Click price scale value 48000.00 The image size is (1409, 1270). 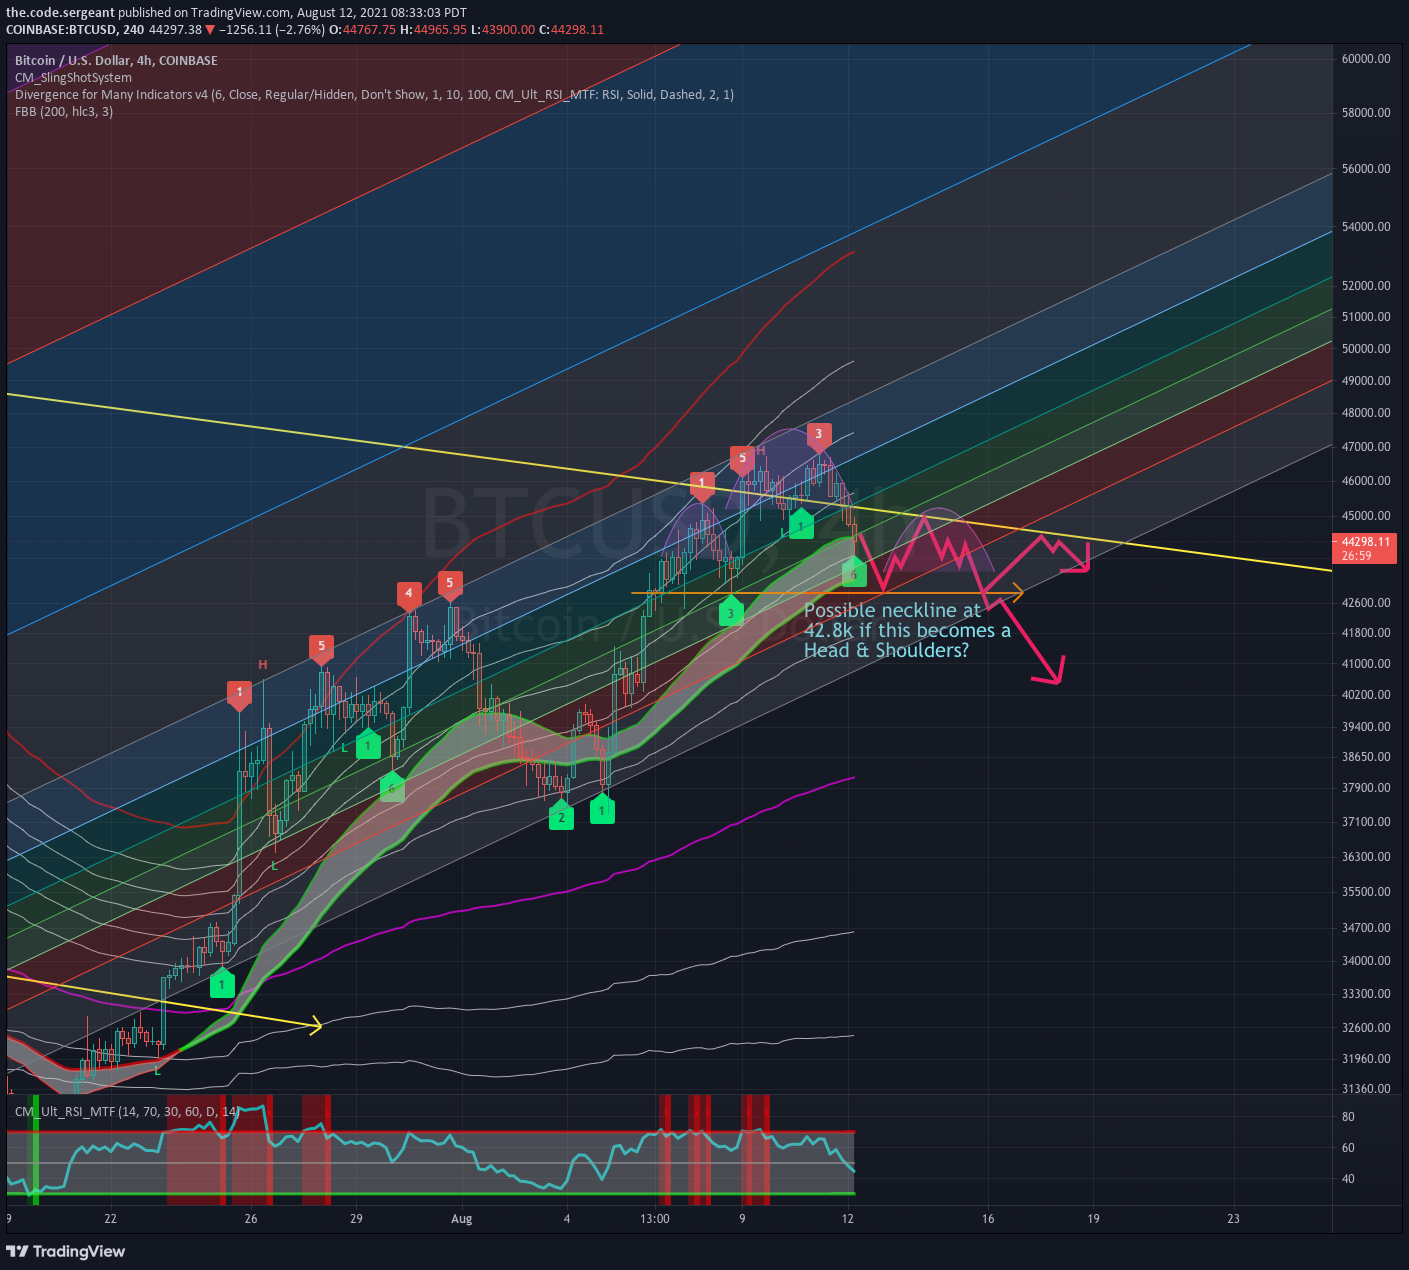coord(1366,412)
